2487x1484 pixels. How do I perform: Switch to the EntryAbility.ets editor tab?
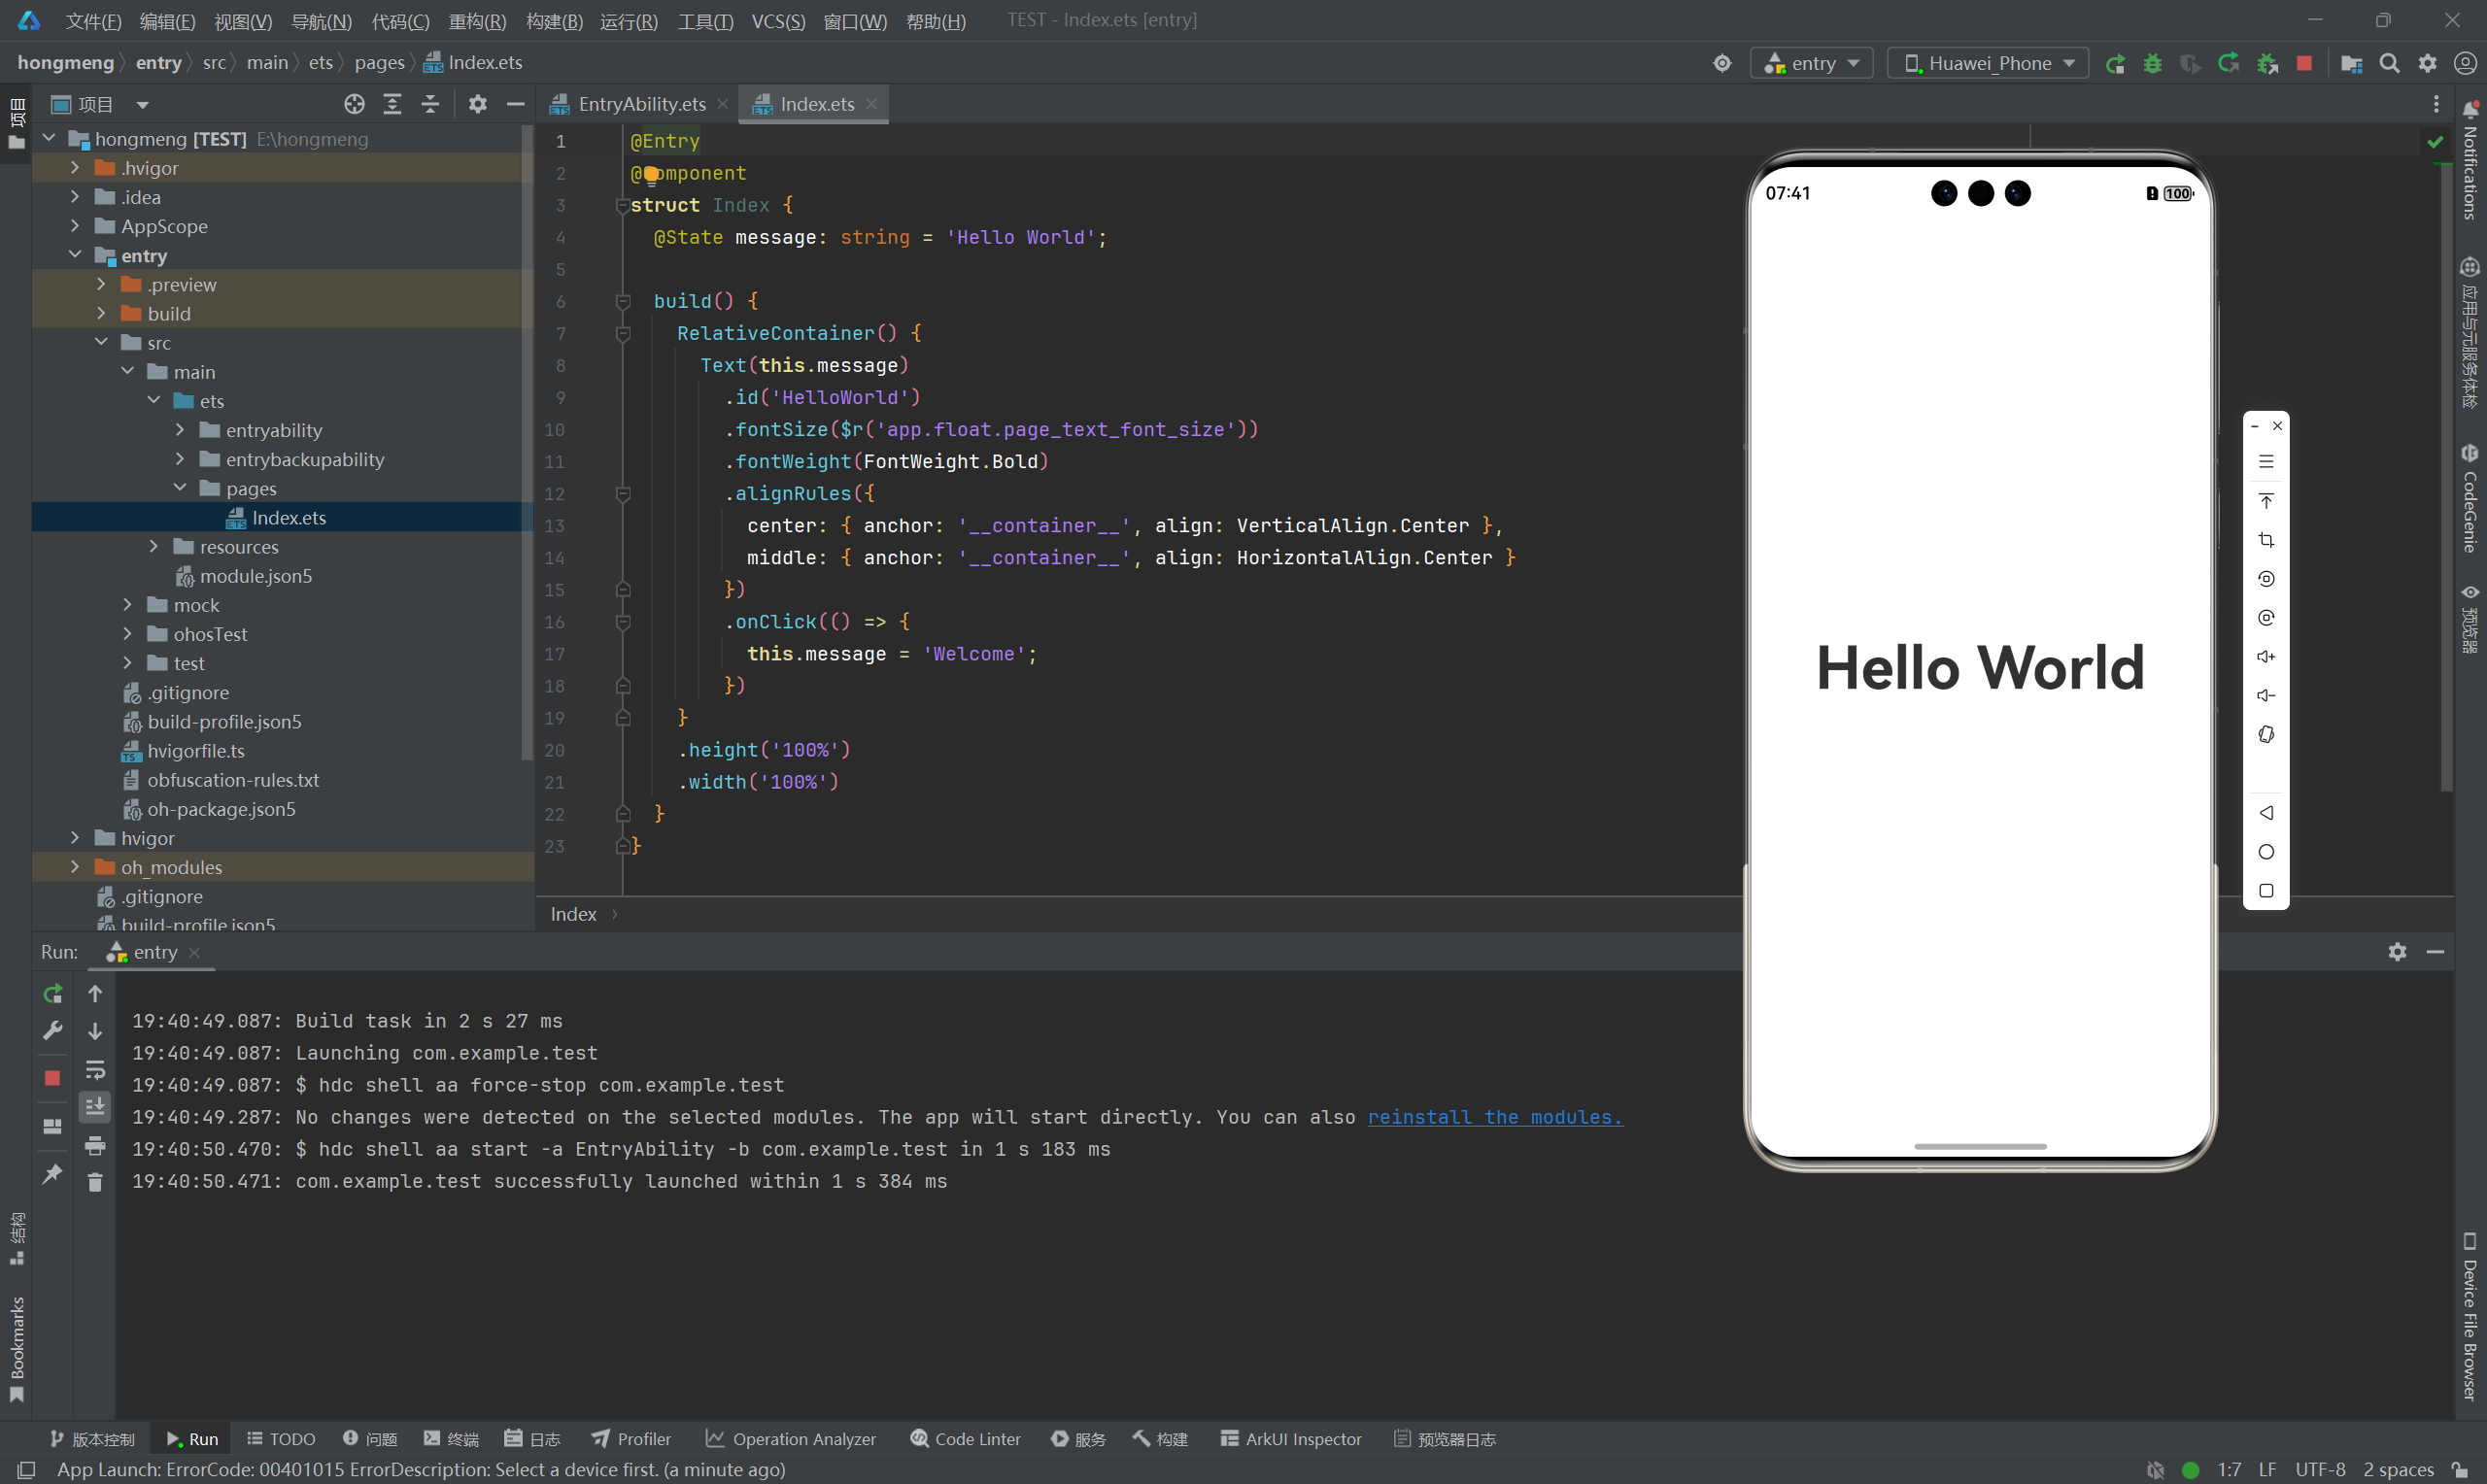tap(641, 104)
